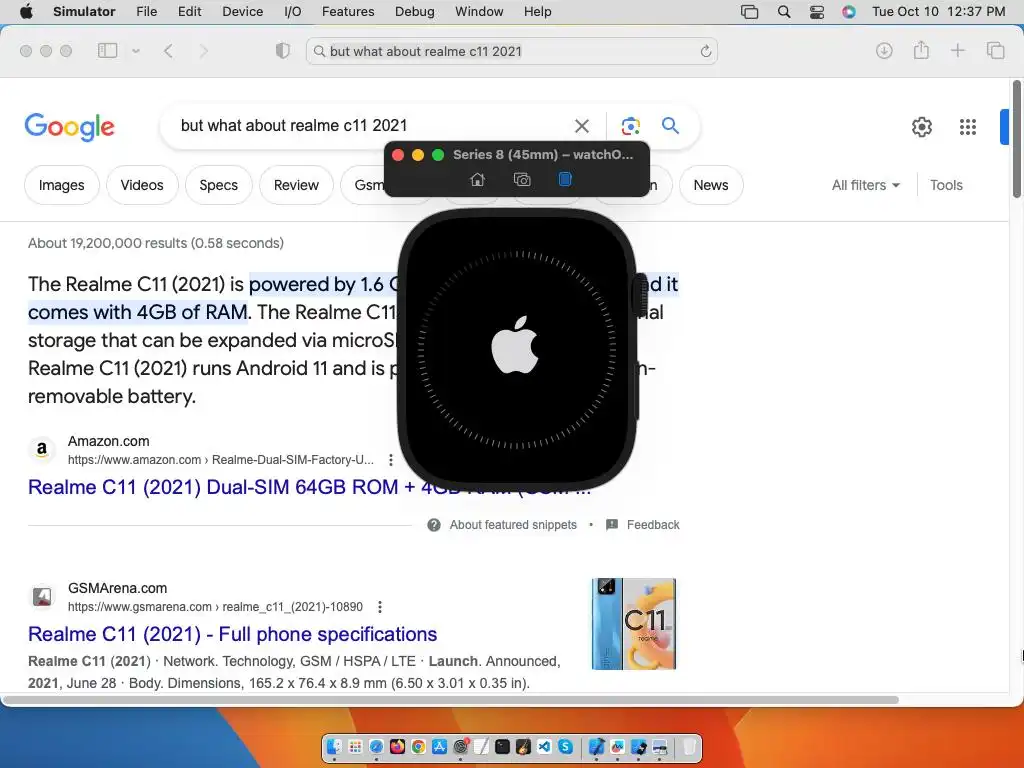Go forward in Safari
1024x768 pixels.
click(204, 51)
